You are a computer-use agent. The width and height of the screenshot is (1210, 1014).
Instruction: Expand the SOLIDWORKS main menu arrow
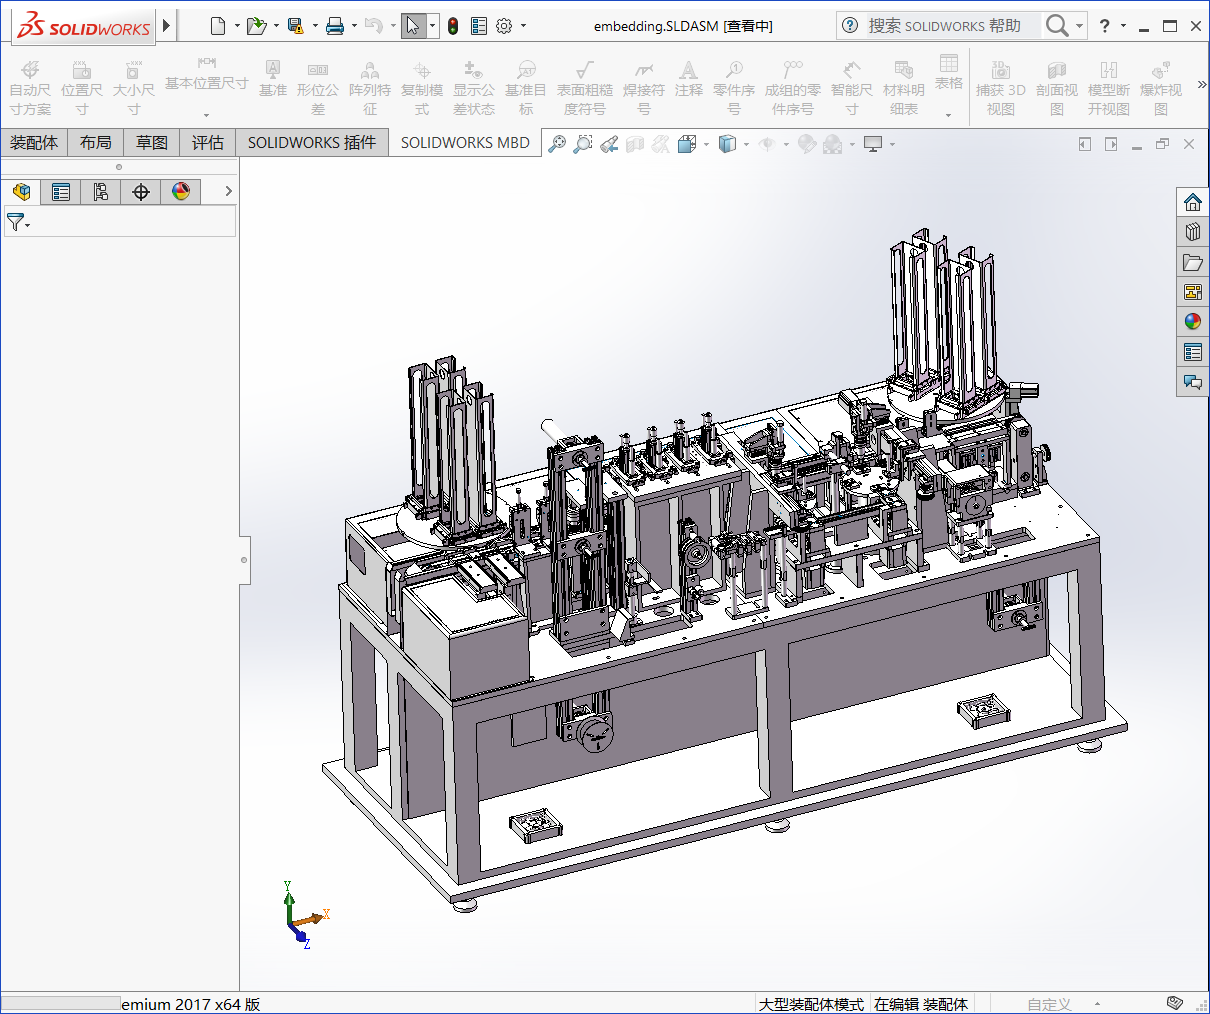click(x=167, y=26)
